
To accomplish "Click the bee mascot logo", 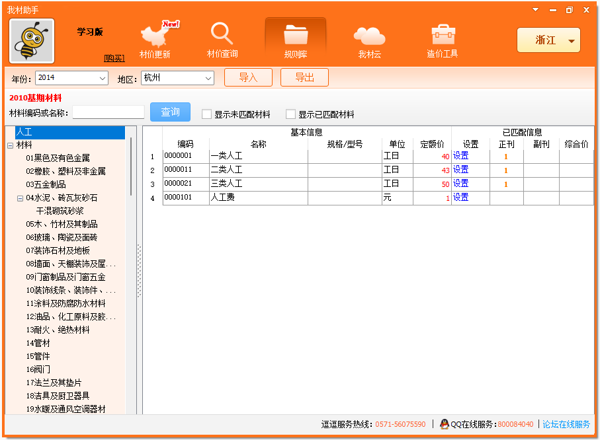I will pyautogui.click(x=32, y=40).
